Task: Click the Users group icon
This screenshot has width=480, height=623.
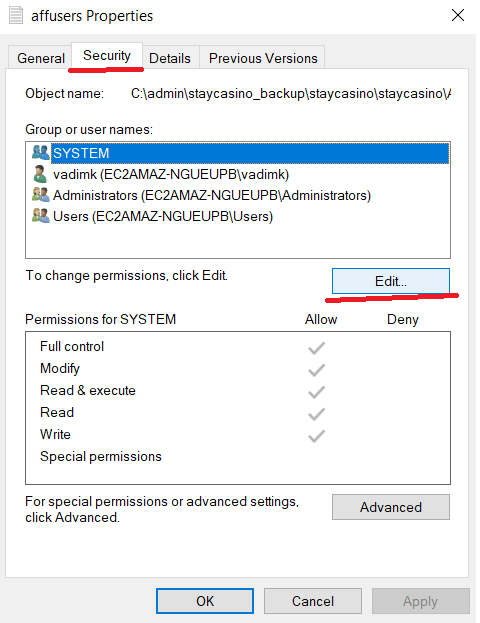Action: coord(41,216)
